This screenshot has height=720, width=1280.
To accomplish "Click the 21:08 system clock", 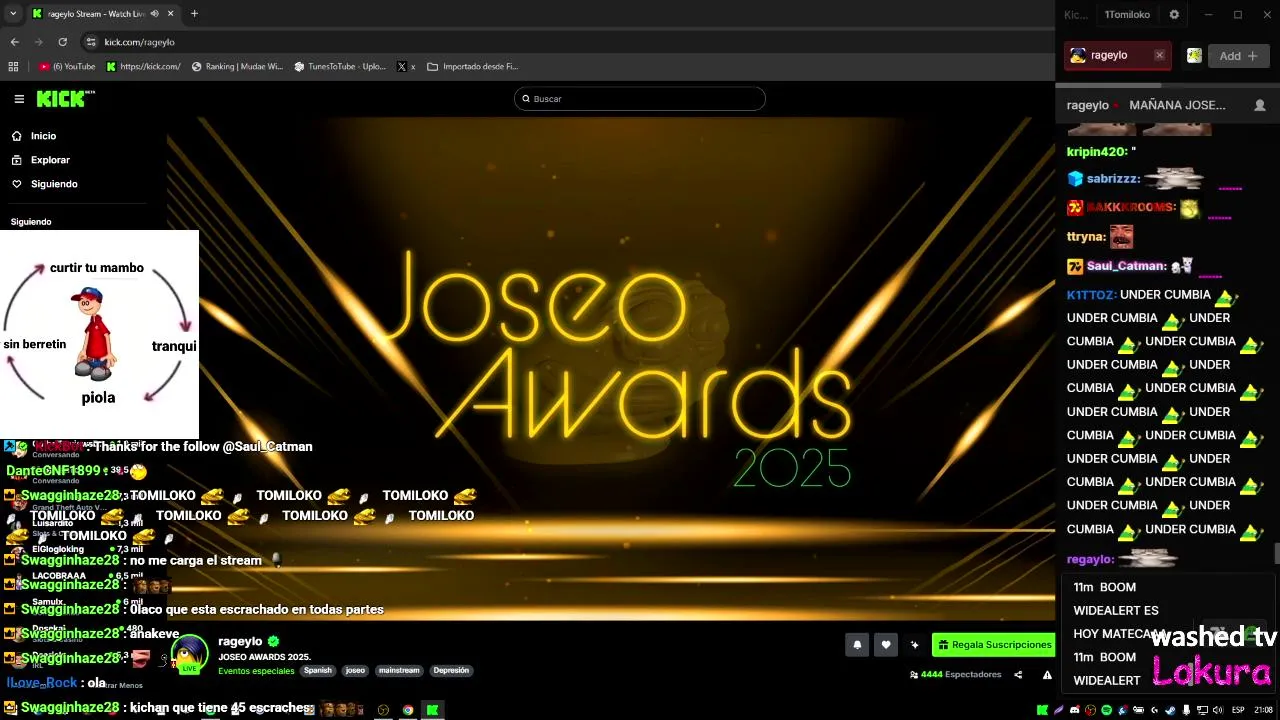I will tap(1264, 710).
